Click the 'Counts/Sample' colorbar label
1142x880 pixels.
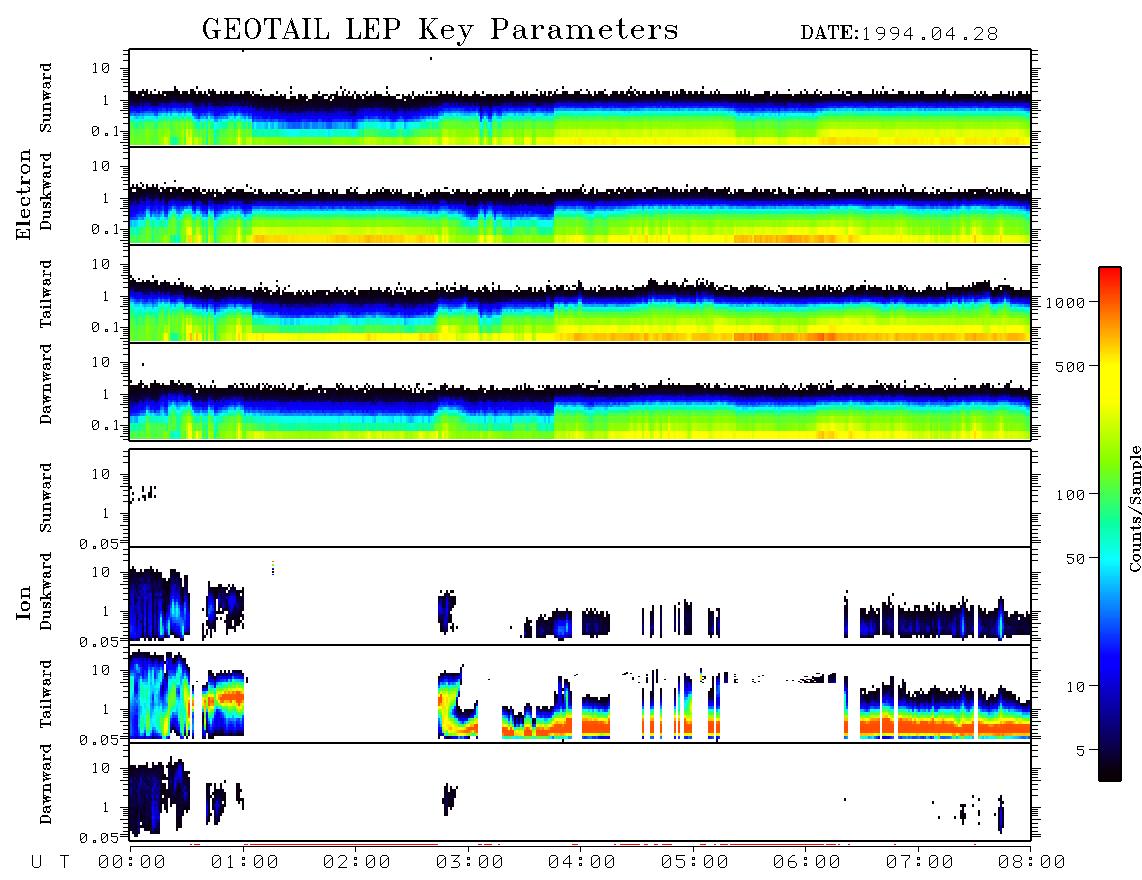pos(1134,508)
